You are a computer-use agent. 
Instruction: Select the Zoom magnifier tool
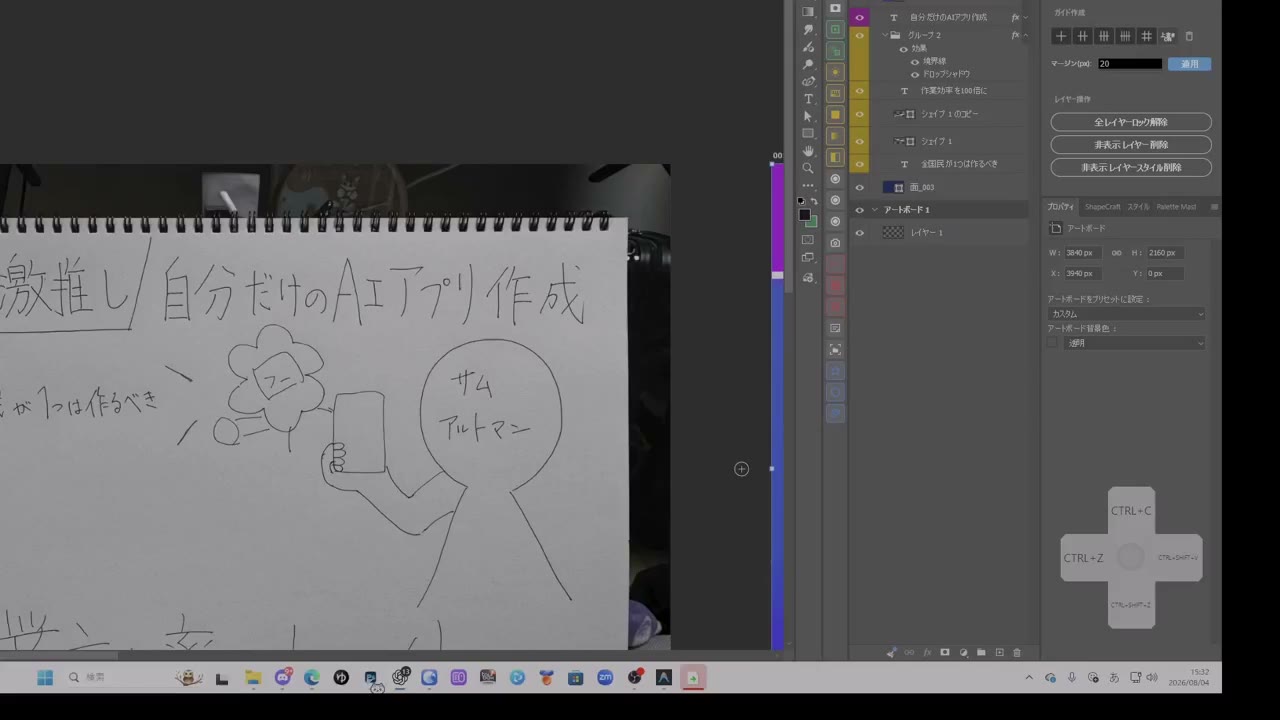pyautogui.click(x=808, y=168)
